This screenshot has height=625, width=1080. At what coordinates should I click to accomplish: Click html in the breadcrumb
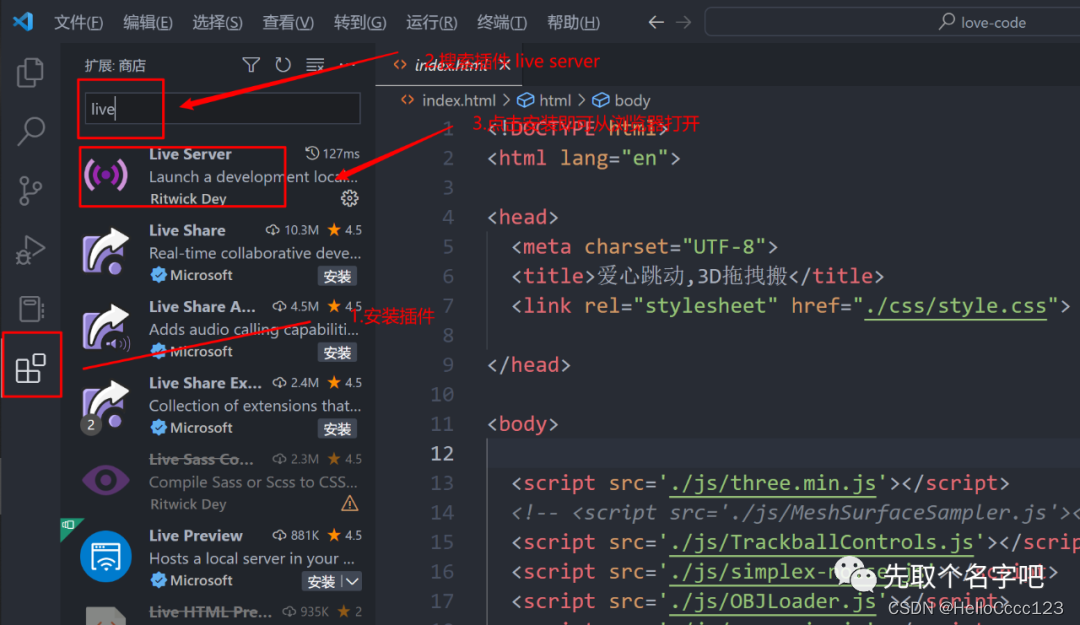point(554,101)
